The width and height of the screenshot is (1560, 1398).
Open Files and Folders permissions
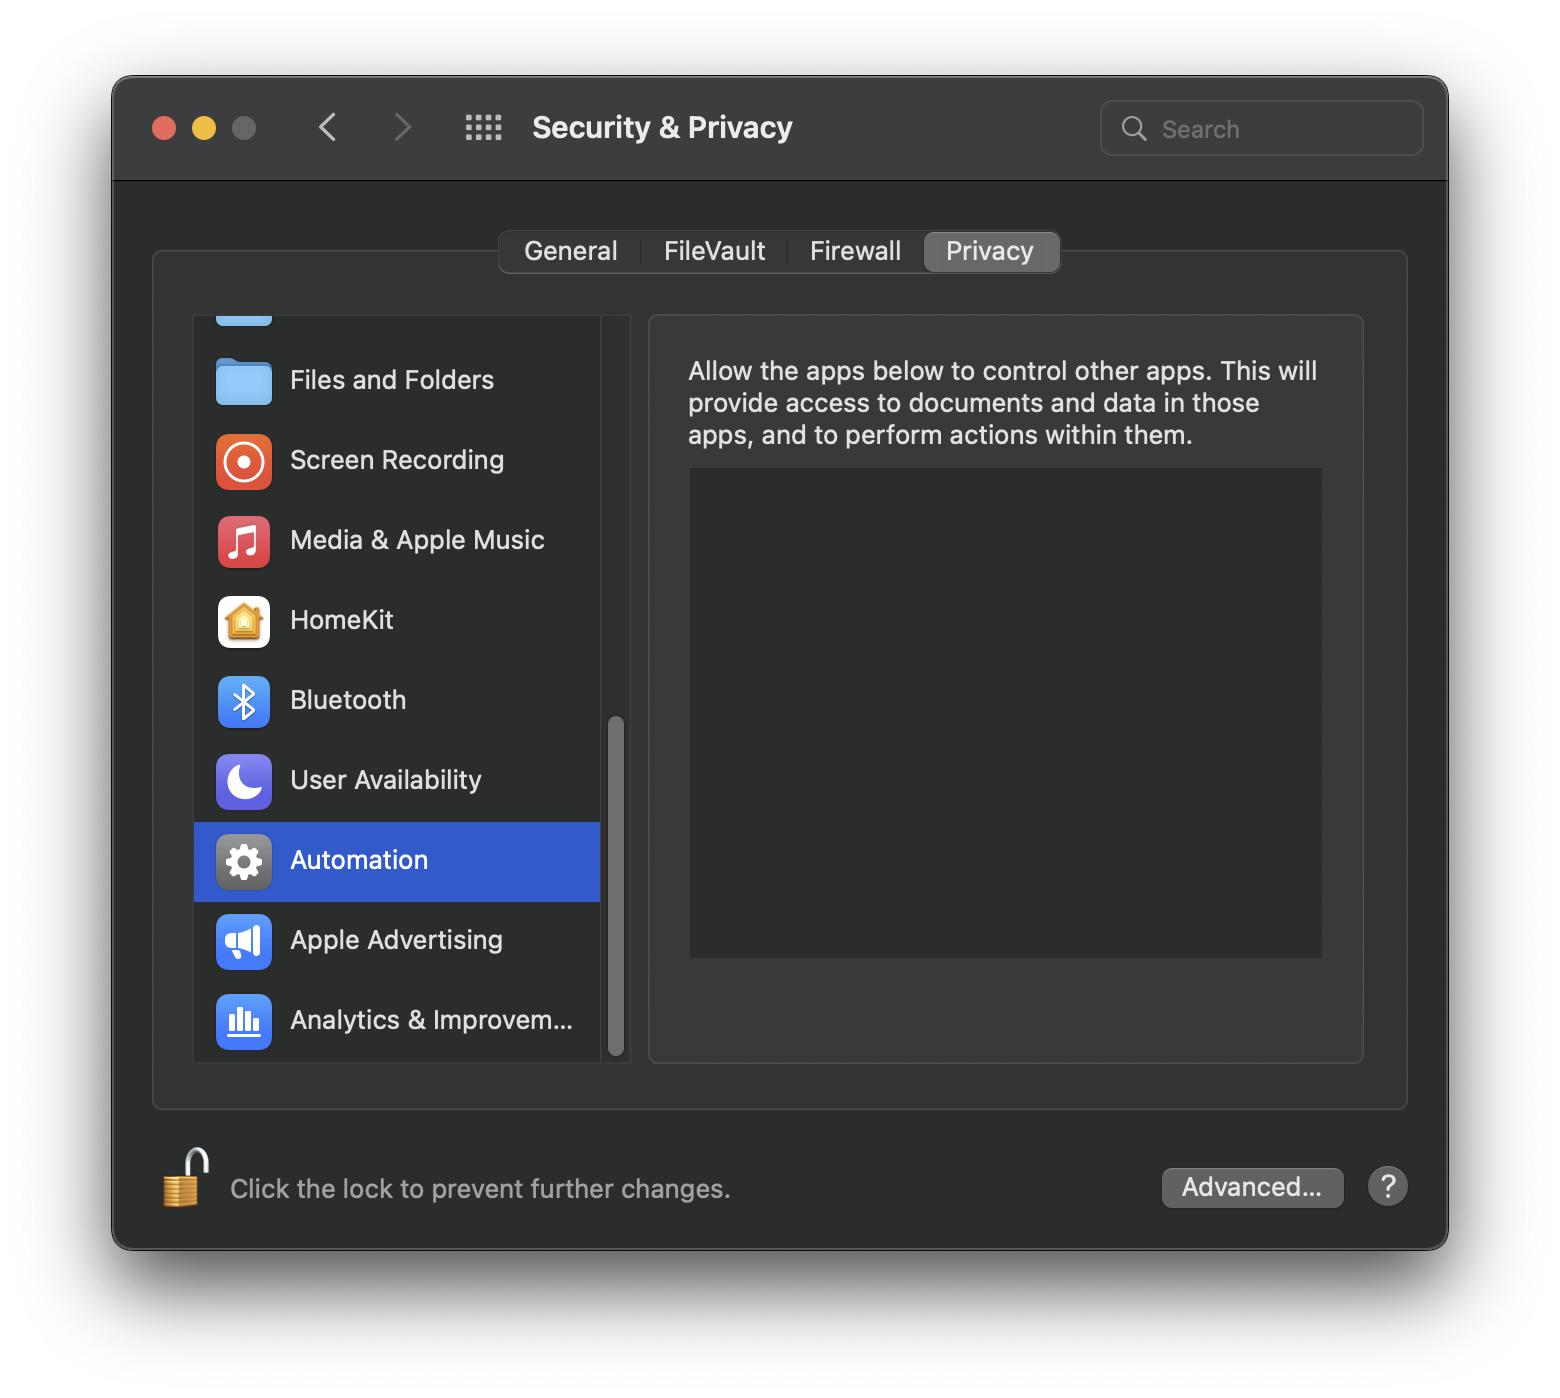coord(391,380)
